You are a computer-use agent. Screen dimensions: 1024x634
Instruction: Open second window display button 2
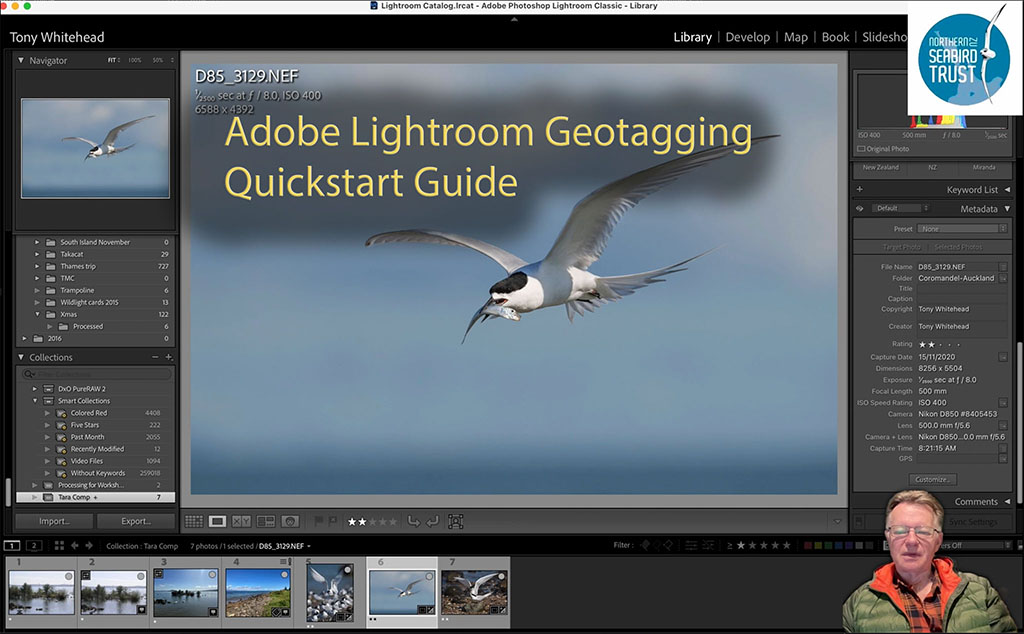tap(34, 545)
